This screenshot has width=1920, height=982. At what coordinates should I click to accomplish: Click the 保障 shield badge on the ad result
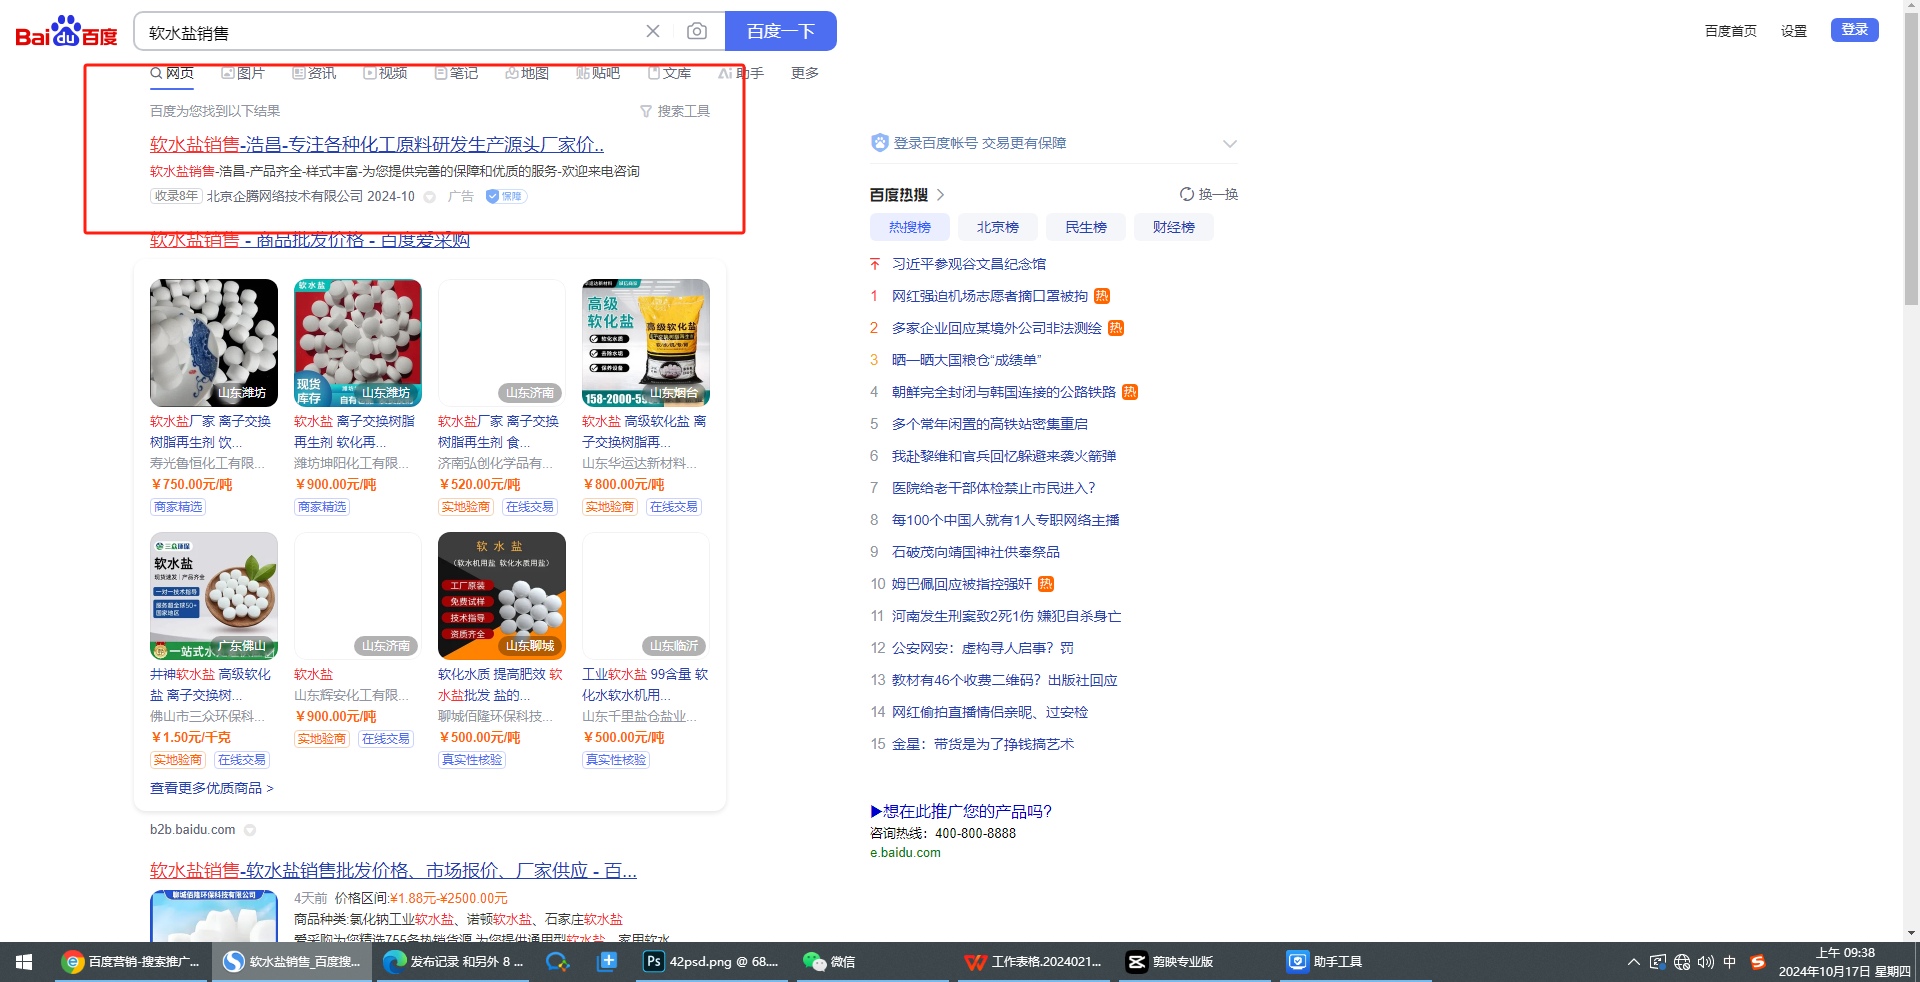pos(506,196)
